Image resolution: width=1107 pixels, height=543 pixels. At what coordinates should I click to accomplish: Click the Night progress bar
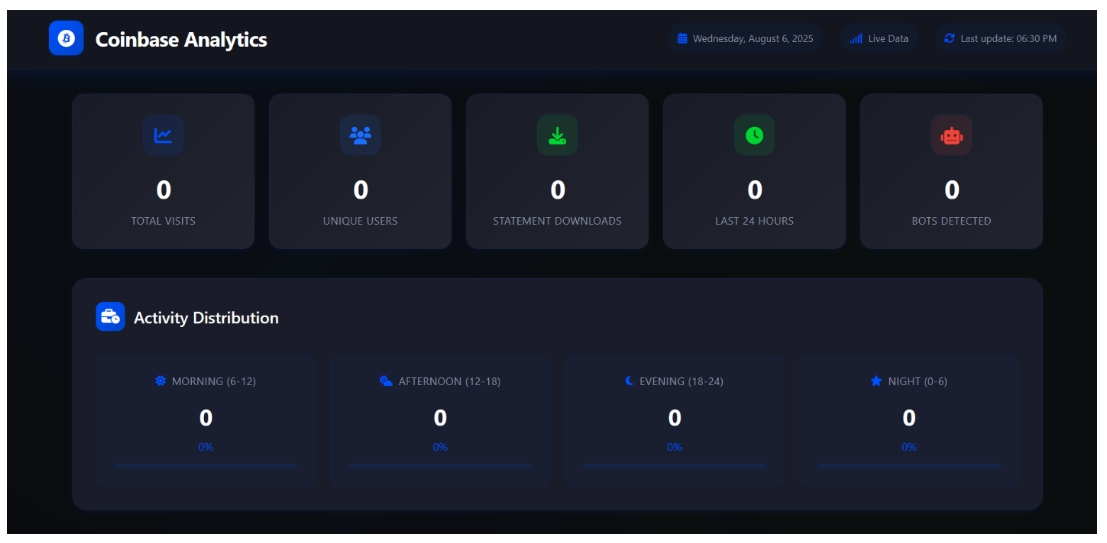pyautogui.click(x=909, y=466)
